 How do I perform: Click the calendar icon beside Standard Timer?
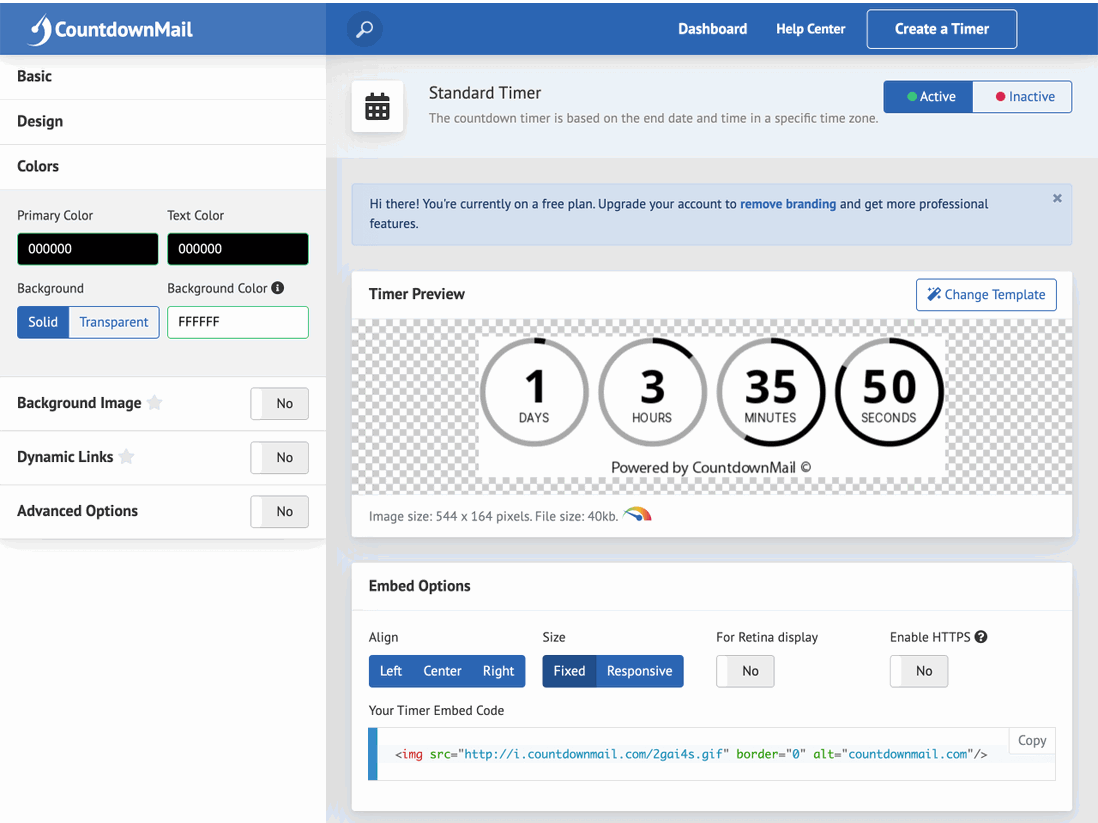point(377,106)
